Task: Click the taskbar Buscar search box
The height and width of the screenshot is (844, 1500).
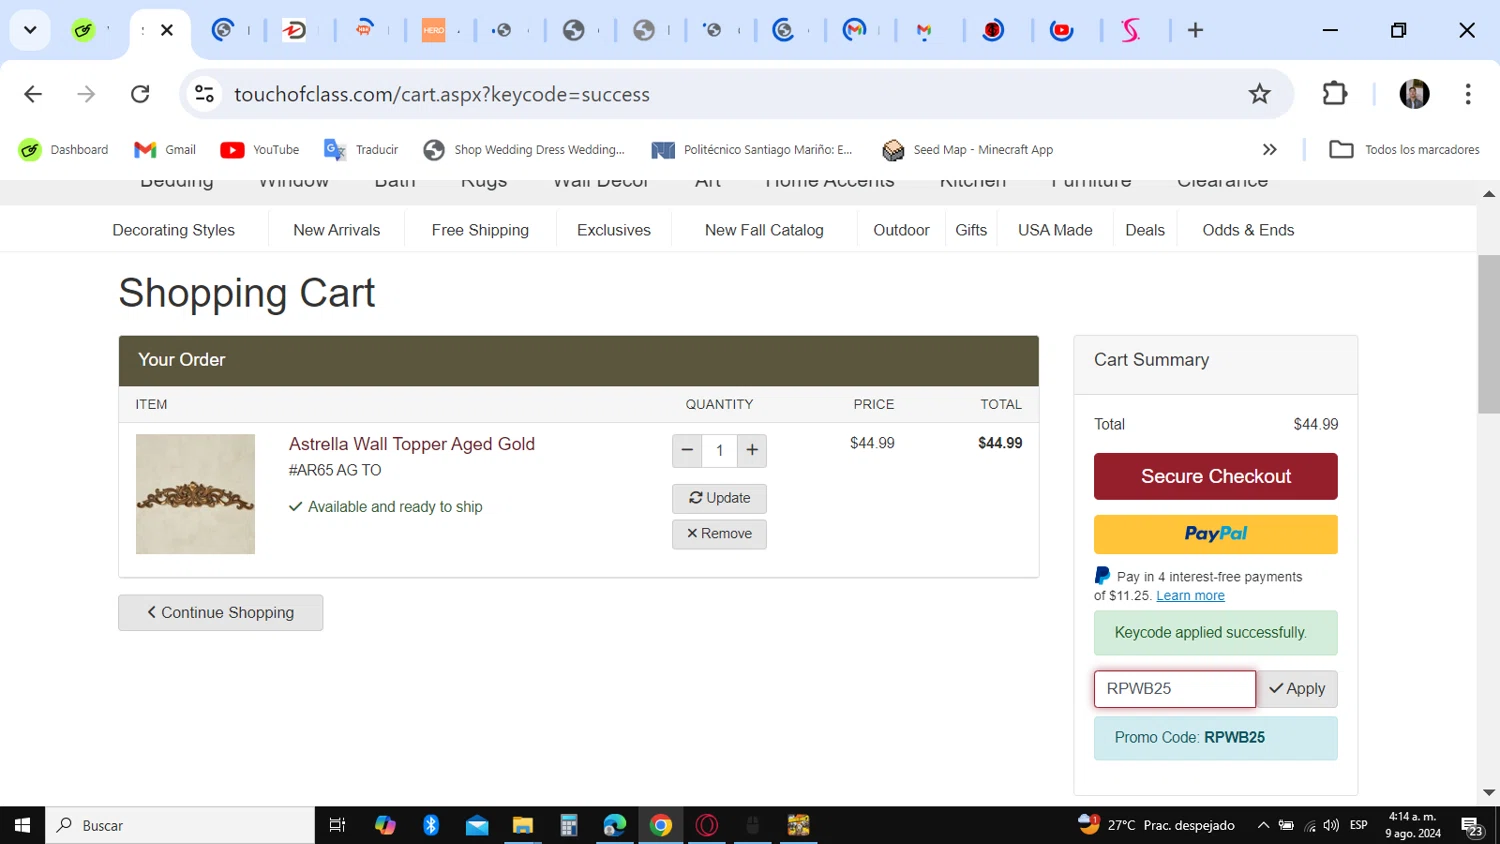Action: (x=180, y=825)
